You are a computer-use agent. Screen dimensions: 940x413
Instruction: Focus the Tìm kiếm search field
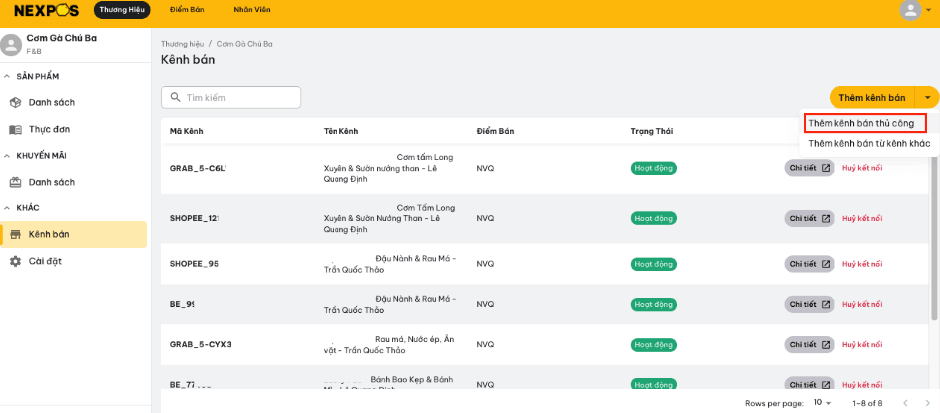coord(231,97)
